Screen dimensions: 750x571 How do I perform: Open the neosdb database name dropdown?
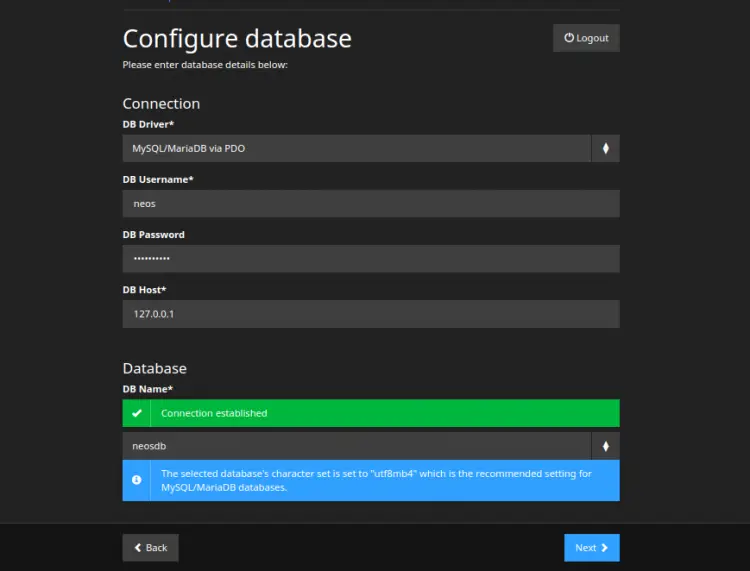(357, 446)
